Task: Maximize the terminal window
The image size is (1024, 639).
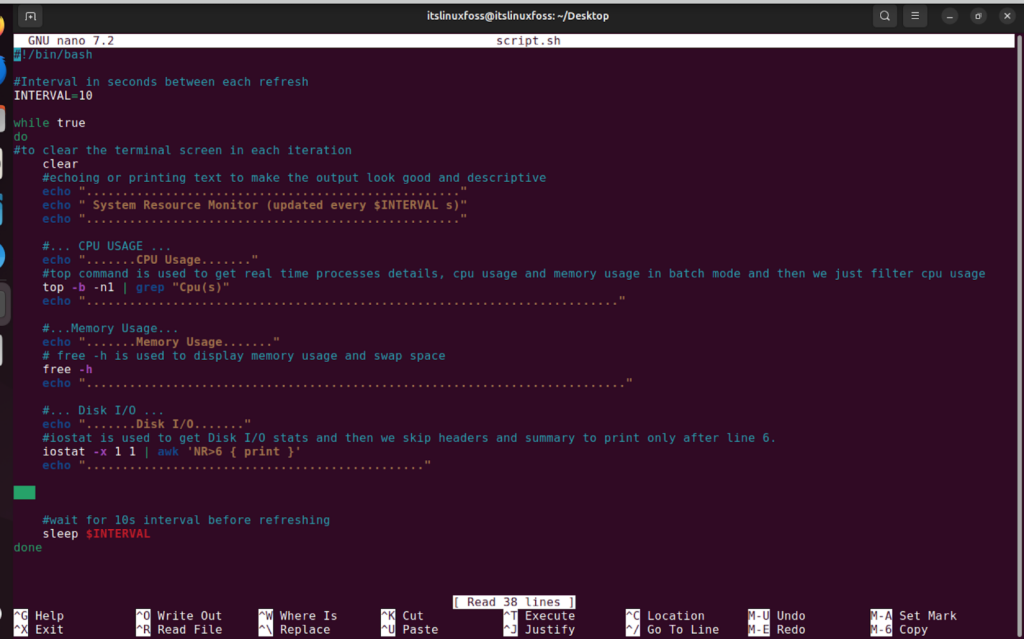Action: 978,16
